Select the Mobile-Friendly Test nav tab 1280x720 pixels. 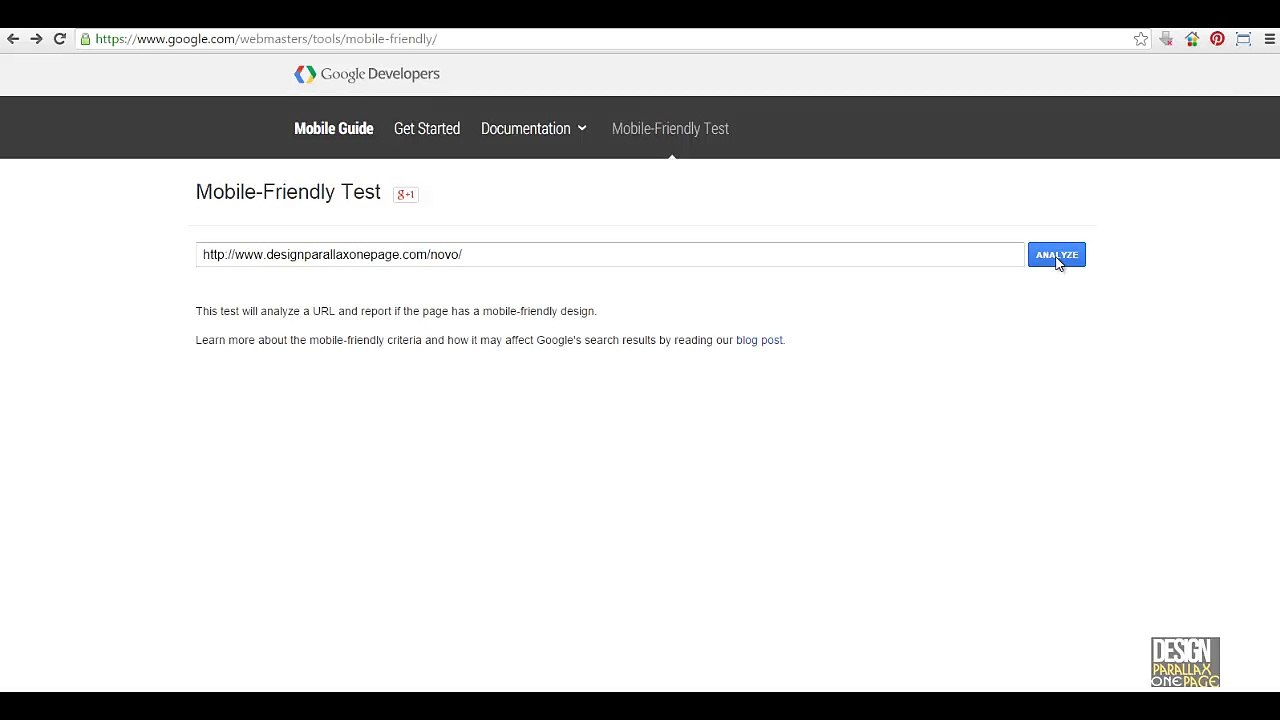click(x=670, y=129)
